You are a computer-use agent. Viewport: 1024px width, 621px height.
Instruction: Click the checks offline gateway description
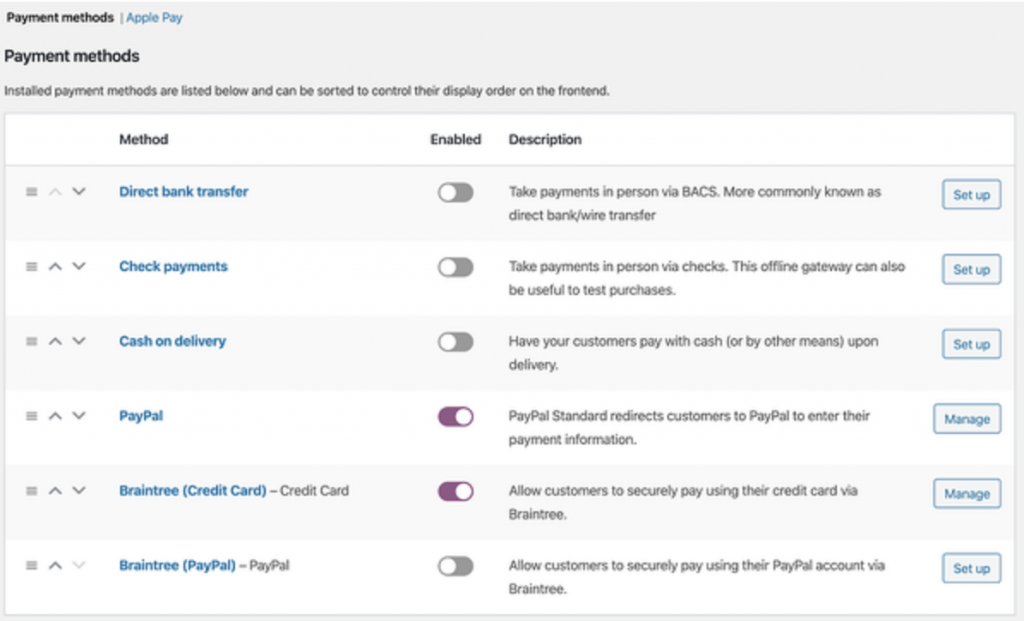[707, 278]
